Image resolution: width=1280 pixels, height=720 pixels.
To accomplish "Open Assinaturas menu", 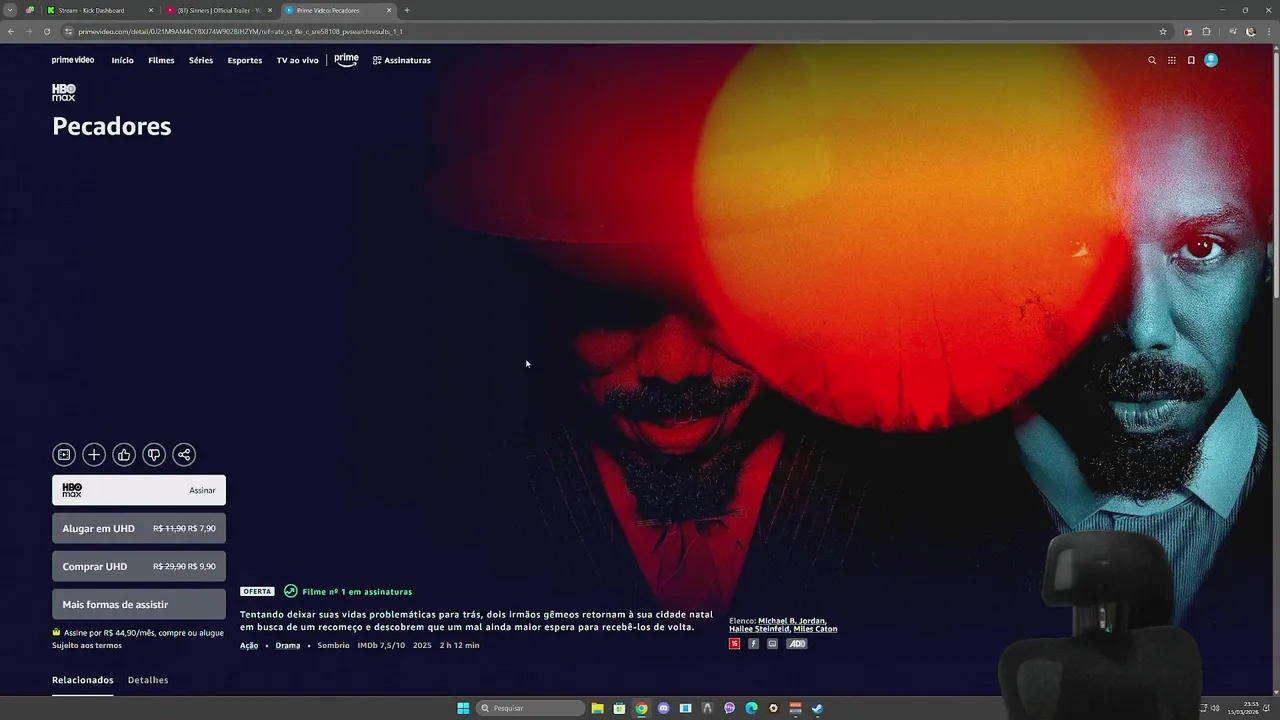I will click(x=402, y=60).
